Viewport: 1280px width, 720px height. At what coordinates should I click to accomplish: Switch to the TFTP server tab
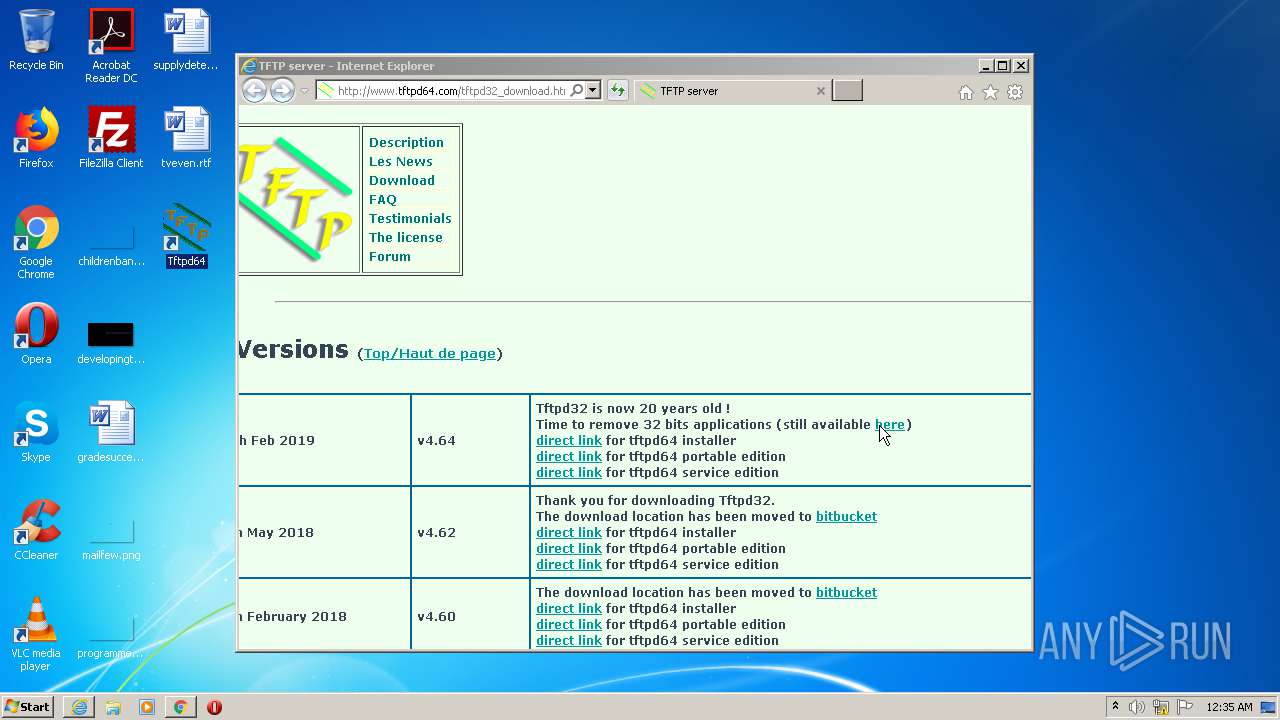730,91
